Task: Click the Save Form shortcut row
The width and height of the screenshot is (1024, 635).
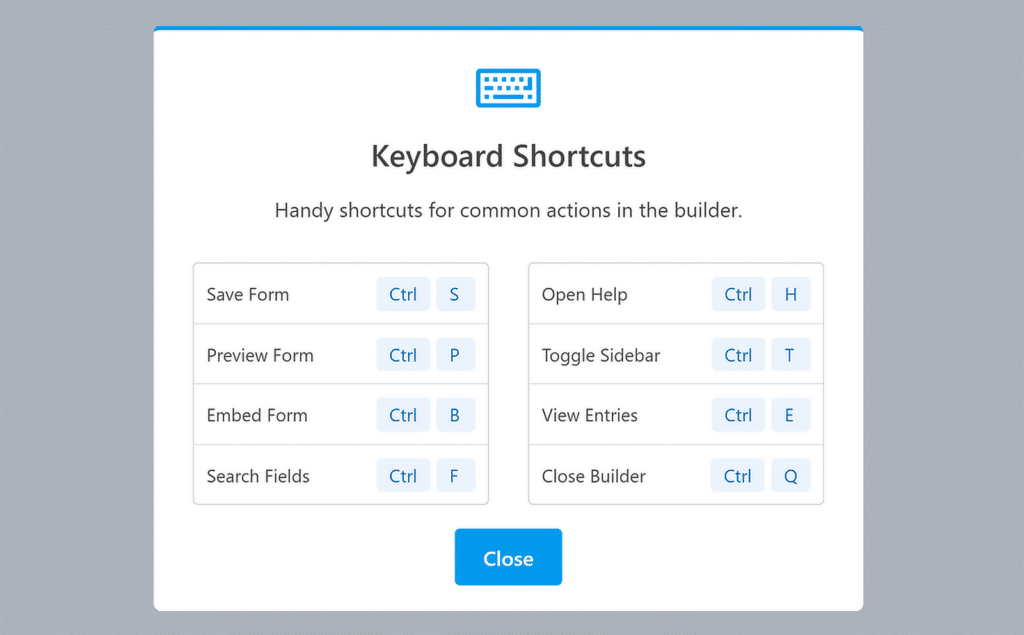Action: point(247,294)
